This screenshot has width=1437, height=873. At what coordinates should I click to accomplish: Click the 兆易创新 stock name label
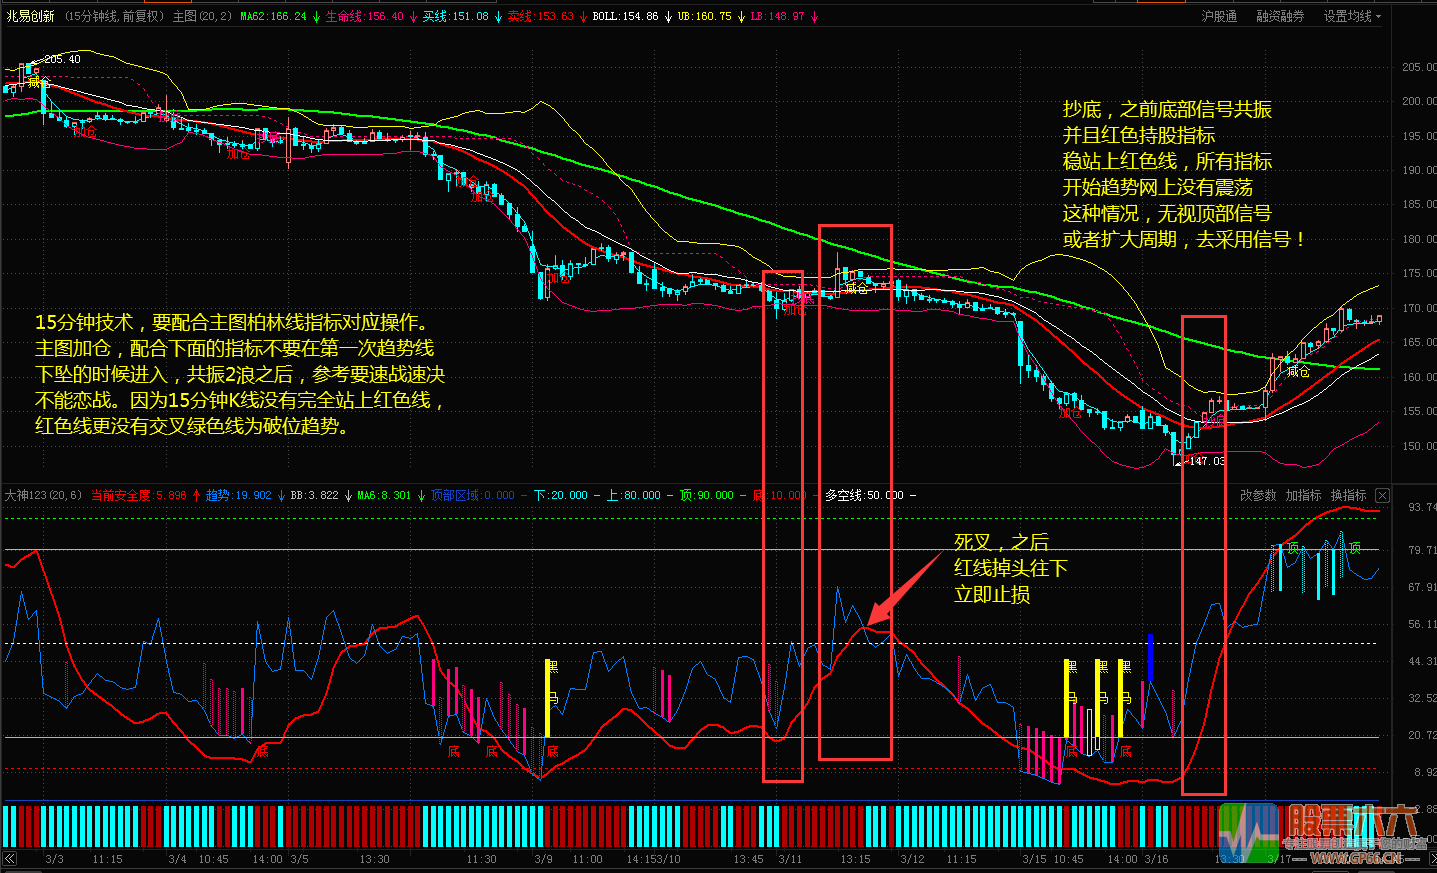[x=31, y=17]
